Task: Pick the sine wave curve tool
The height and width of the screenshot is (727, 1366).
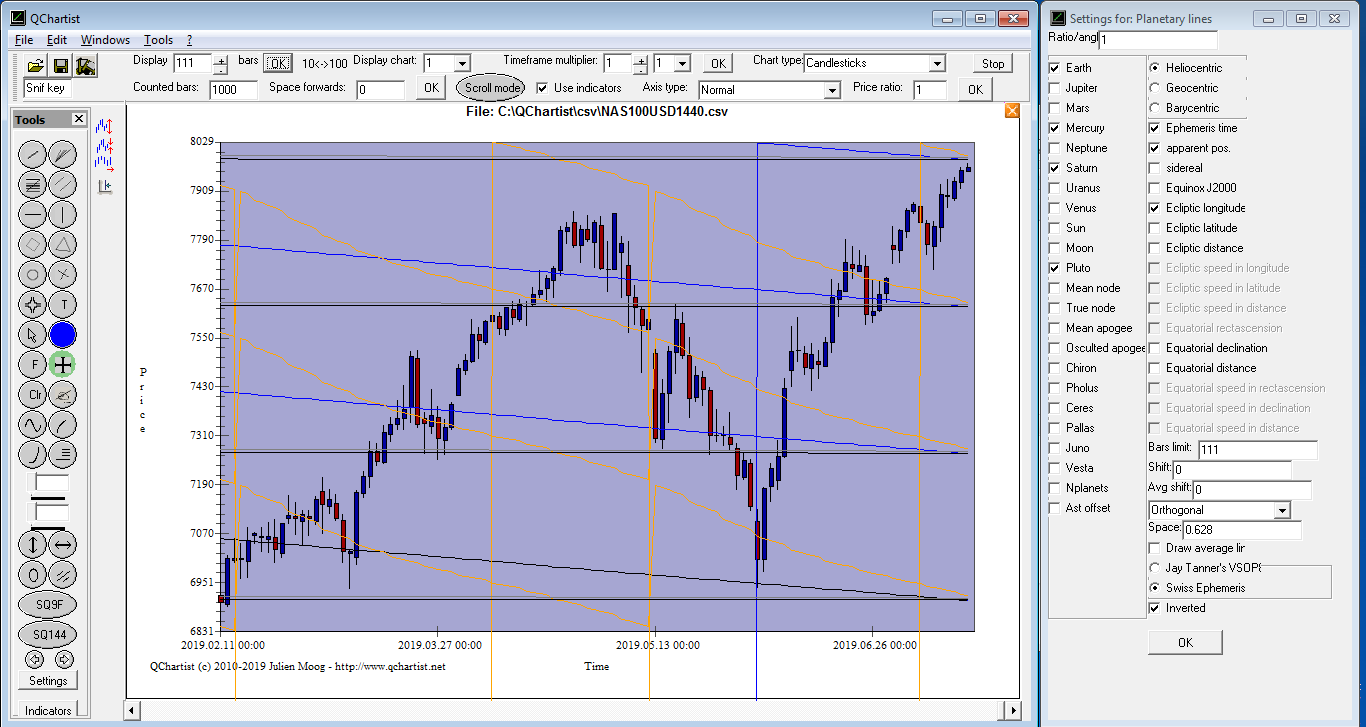Action: click(x=33, y=425)
